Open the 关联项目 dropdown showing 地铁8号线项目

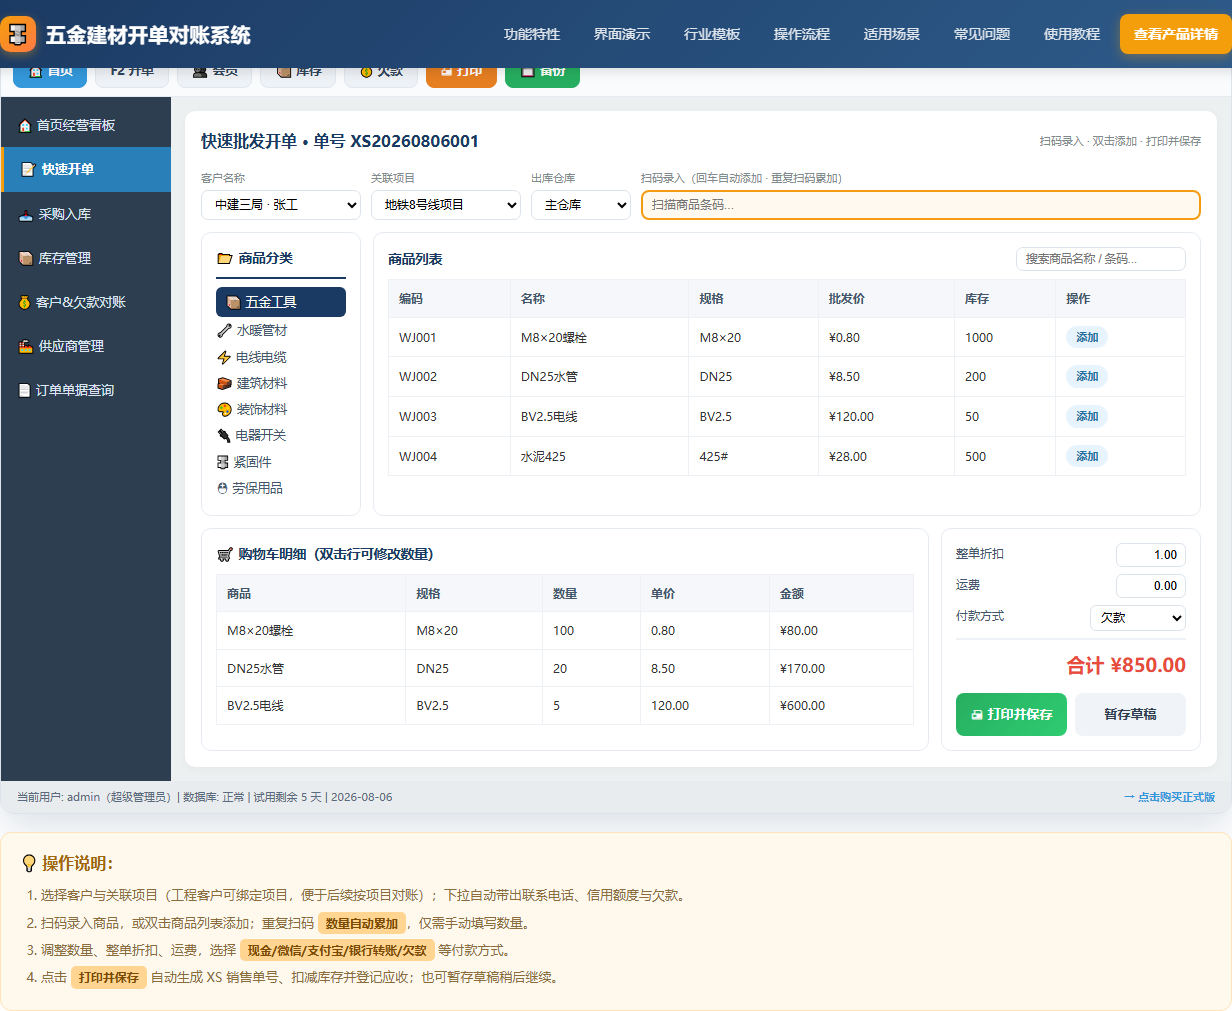pos(446,205)
